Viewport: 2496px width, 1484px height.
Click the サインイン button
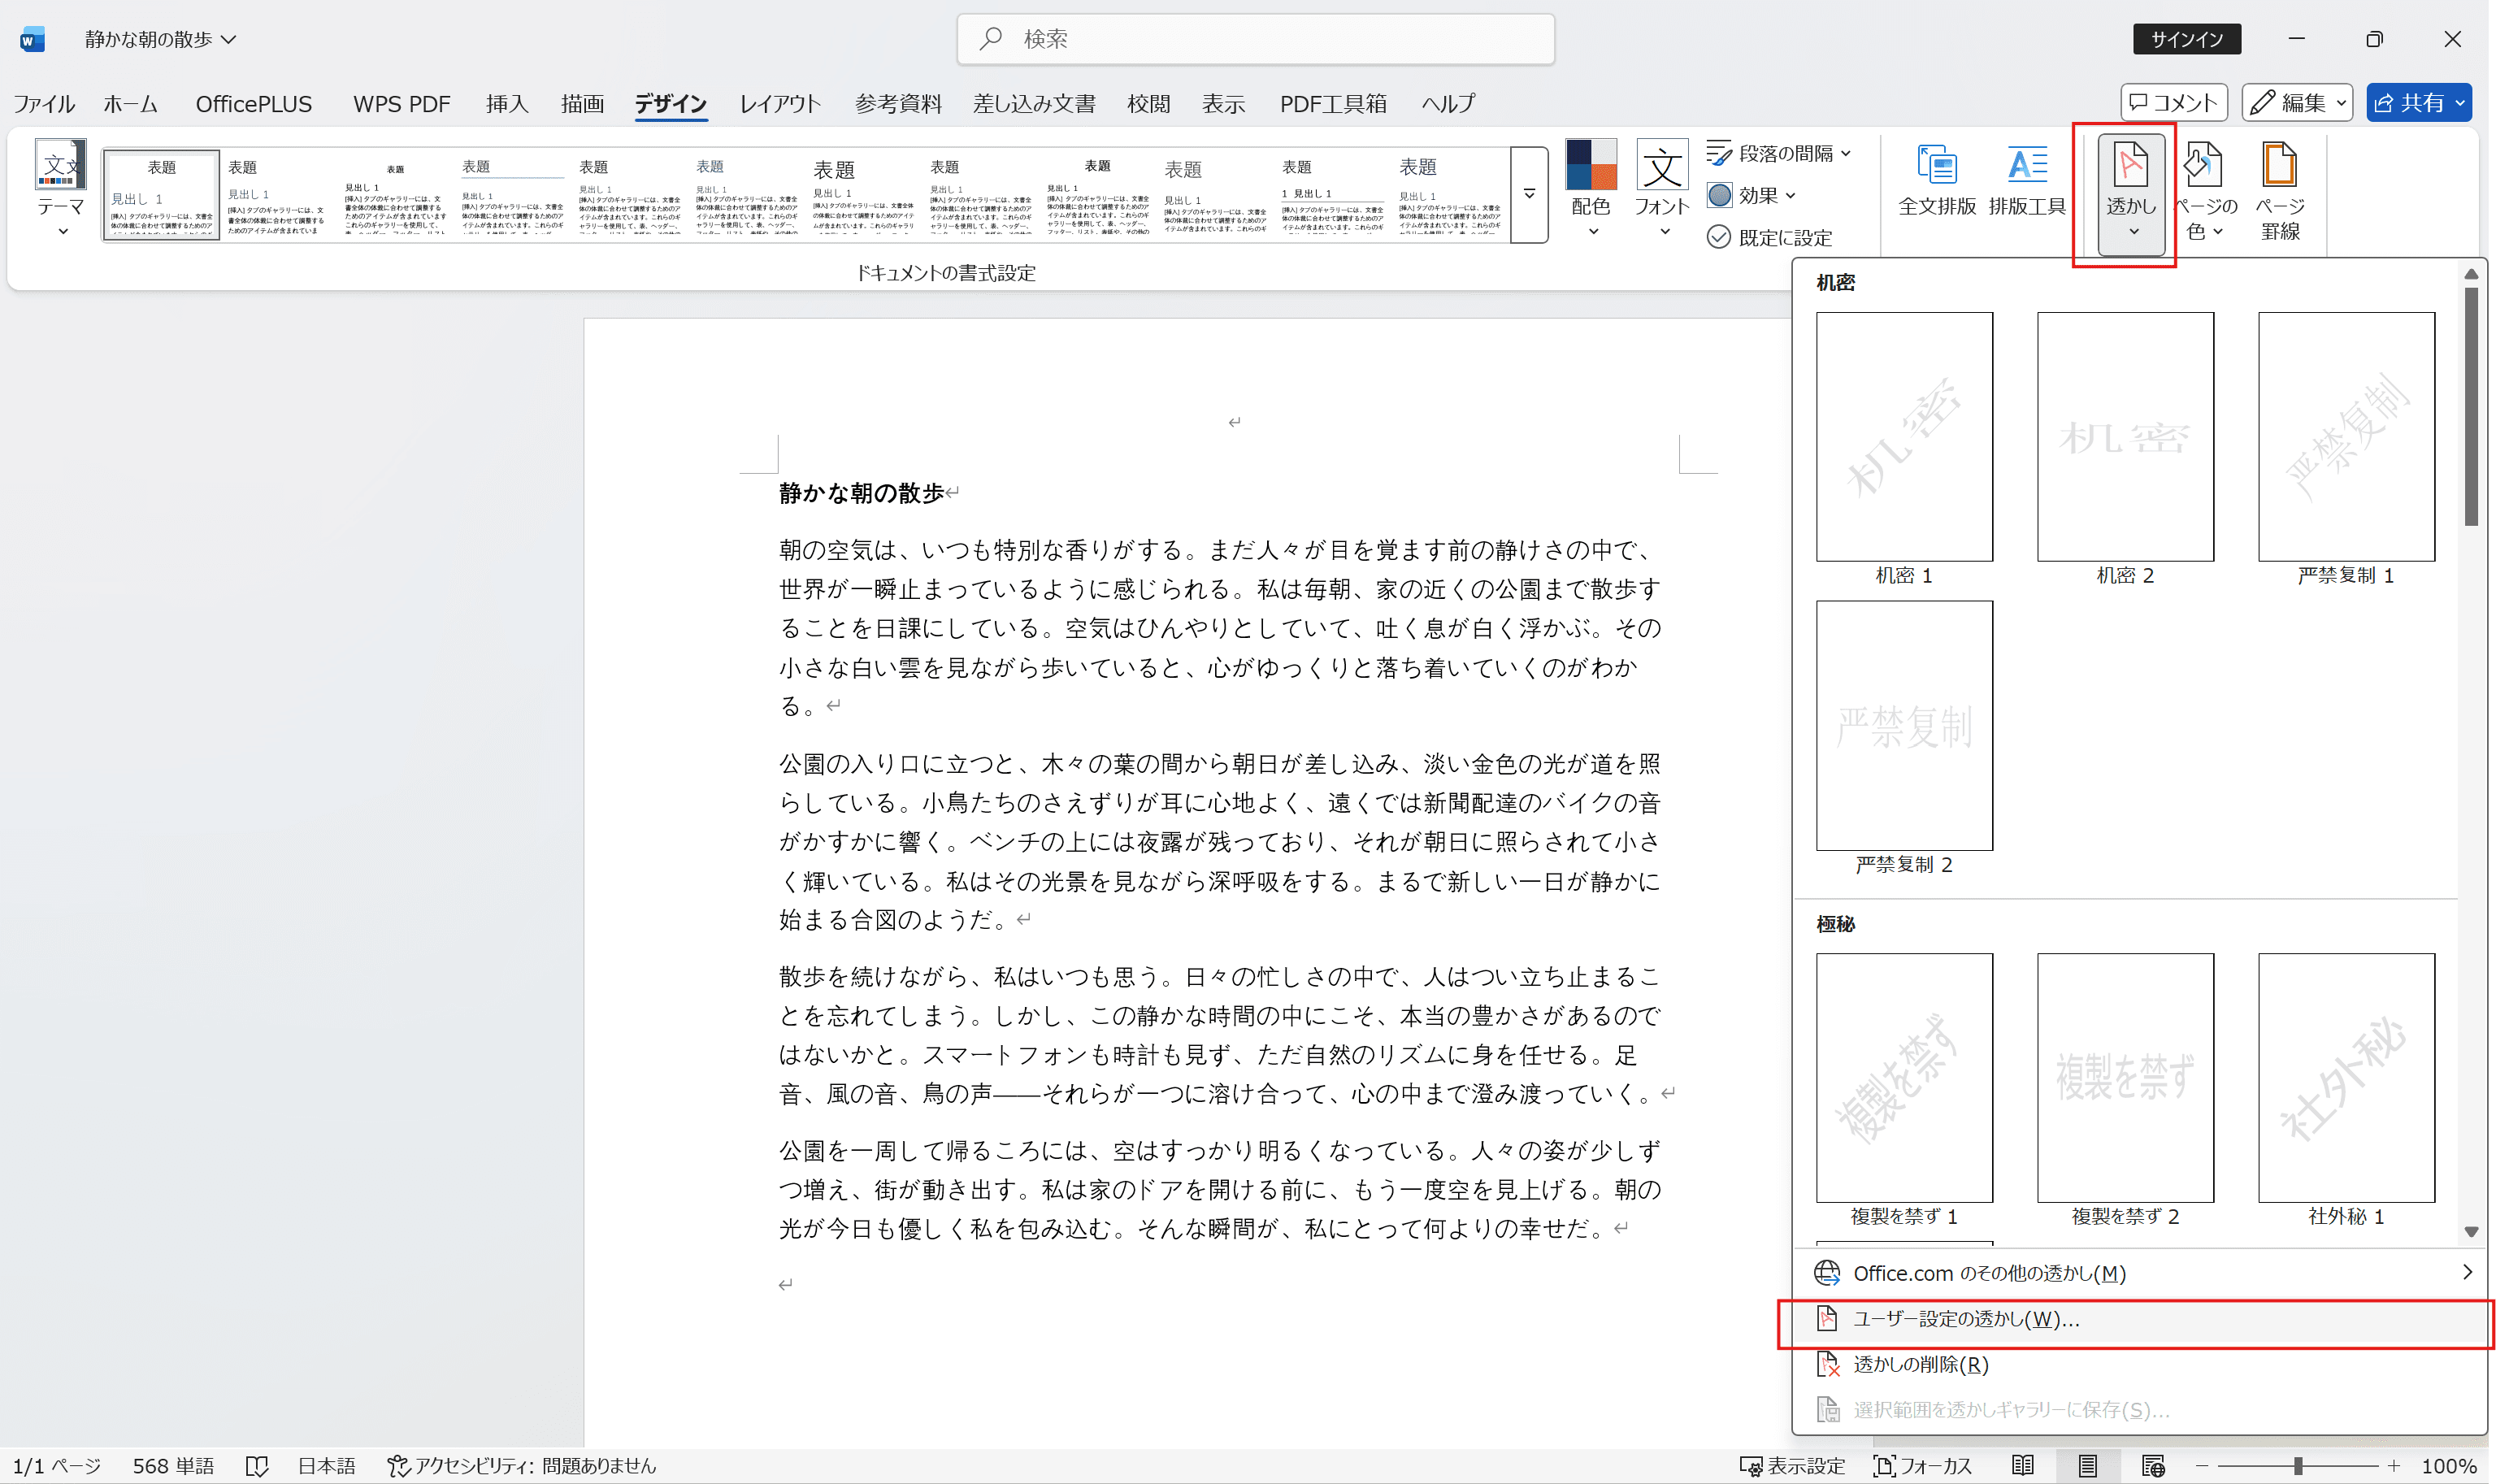pos(2186,39)
